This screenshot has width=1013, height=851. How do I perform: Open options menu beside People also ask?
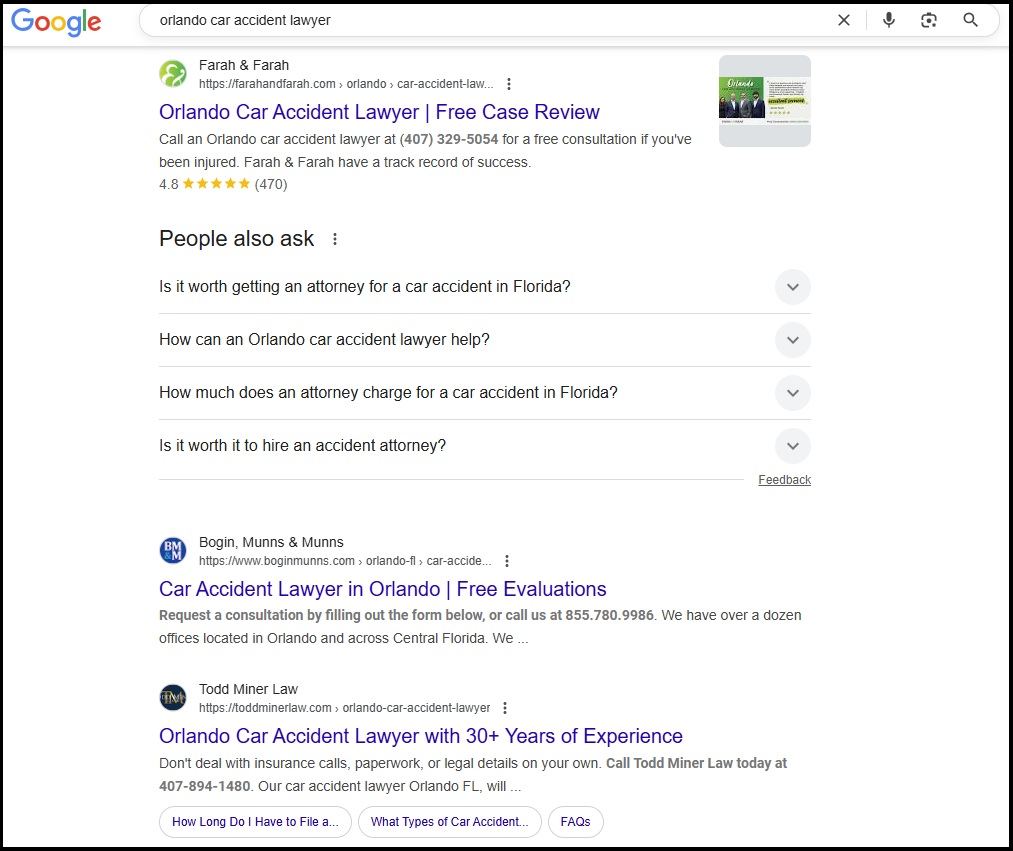coord(335,239)
